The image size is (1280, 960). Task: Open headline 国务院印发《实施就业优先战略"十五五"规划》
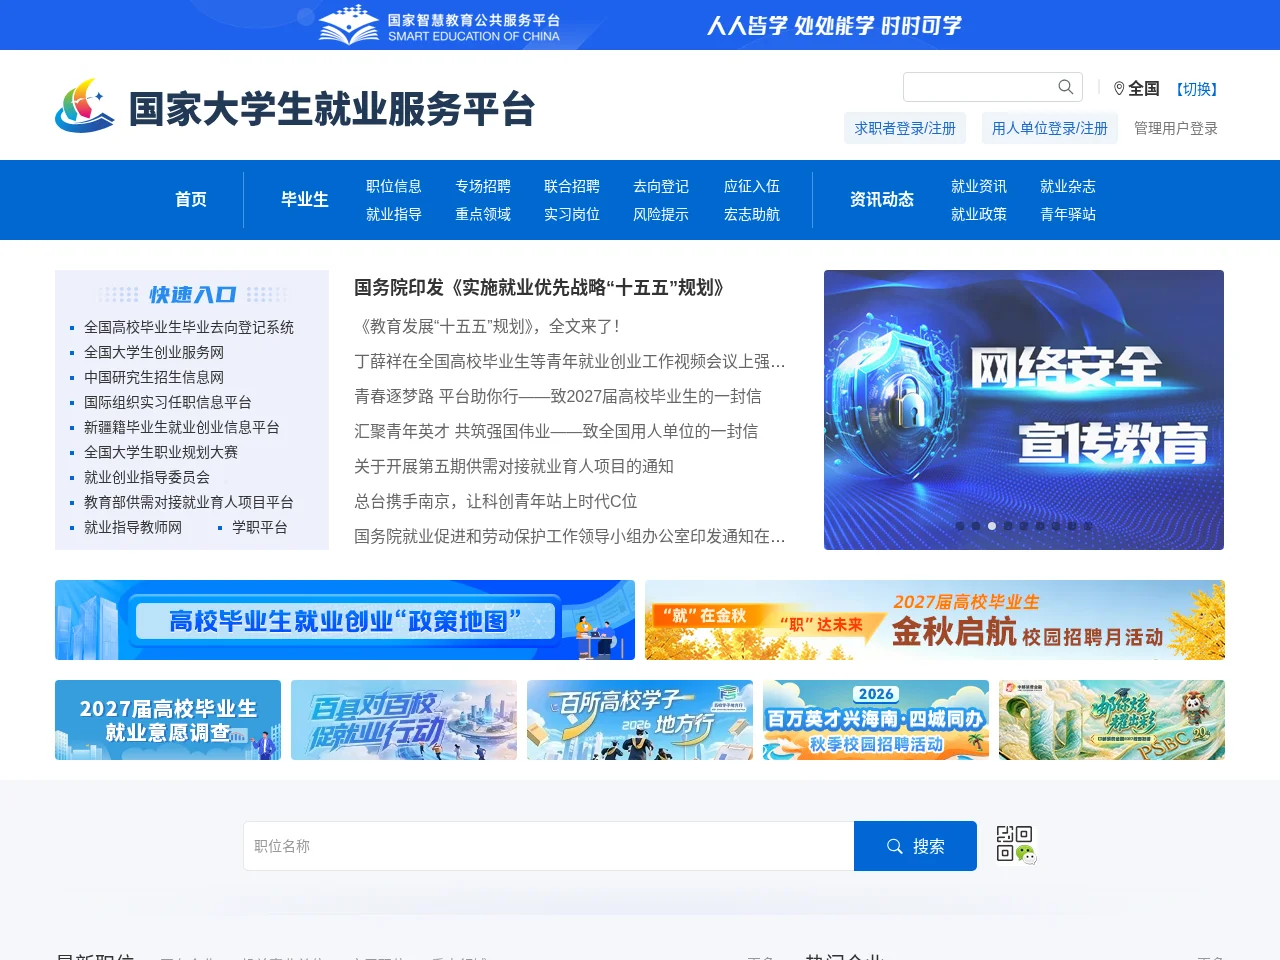point(539,288)
